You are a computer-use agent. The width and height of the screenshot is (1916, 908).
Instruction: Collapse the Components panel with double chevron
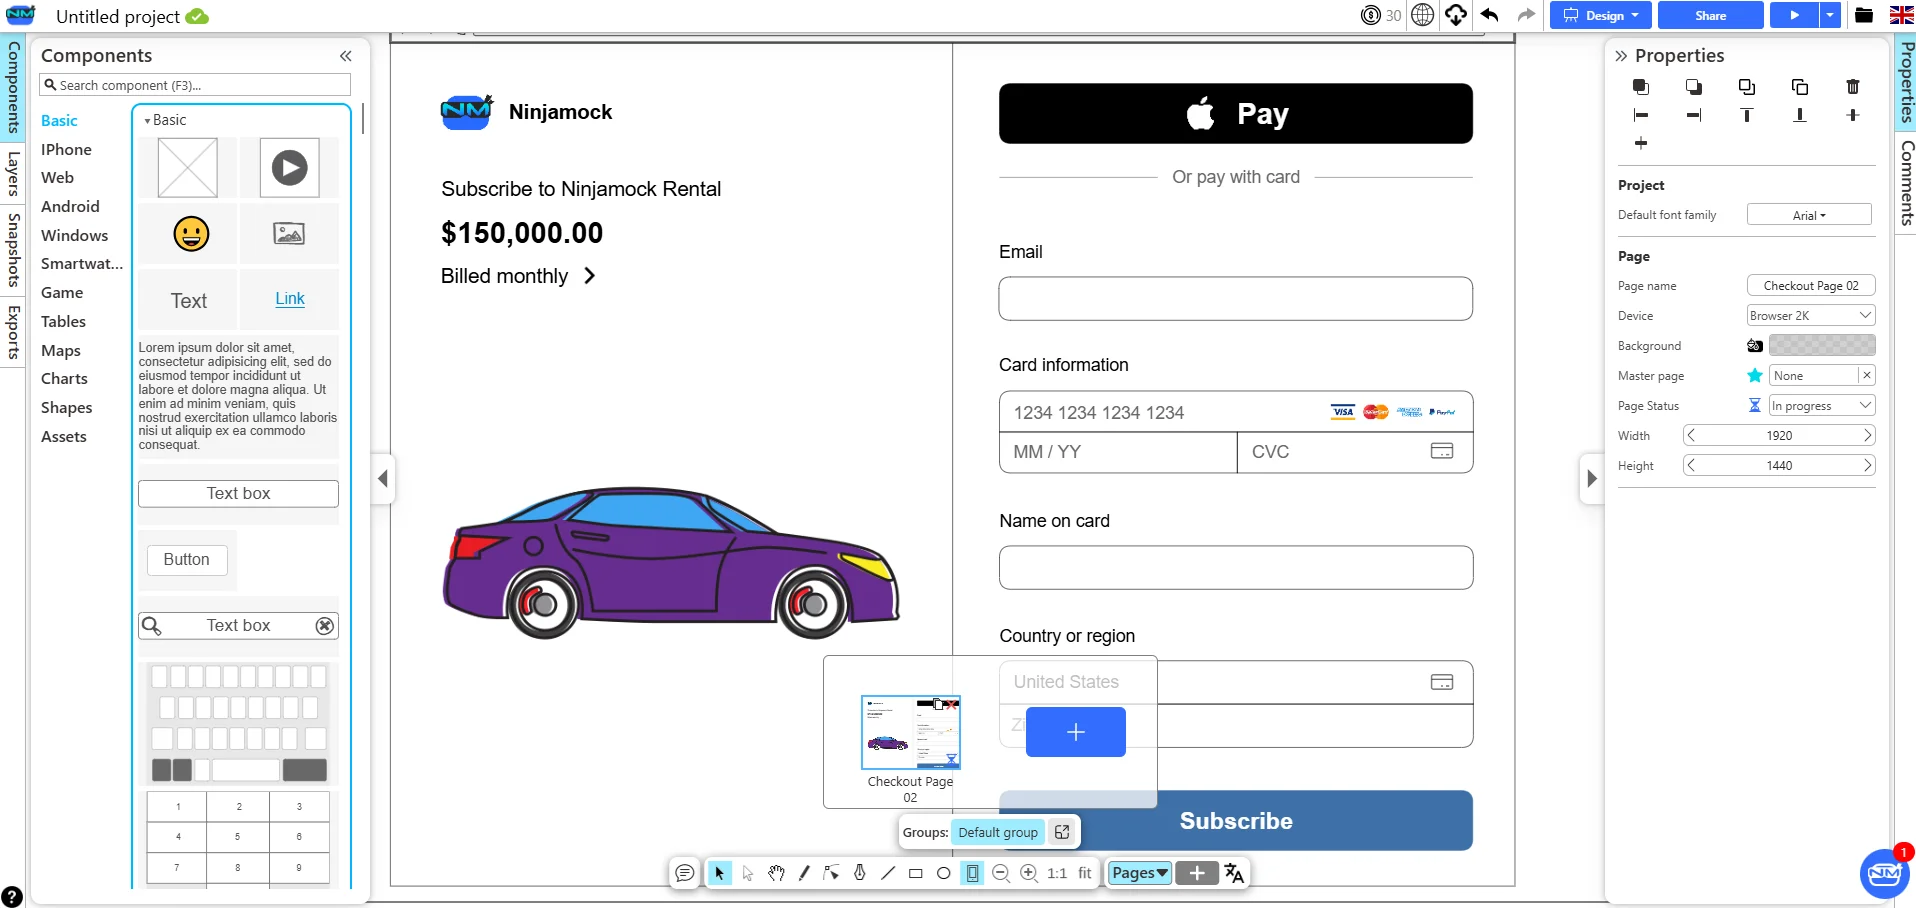[345, 56]
